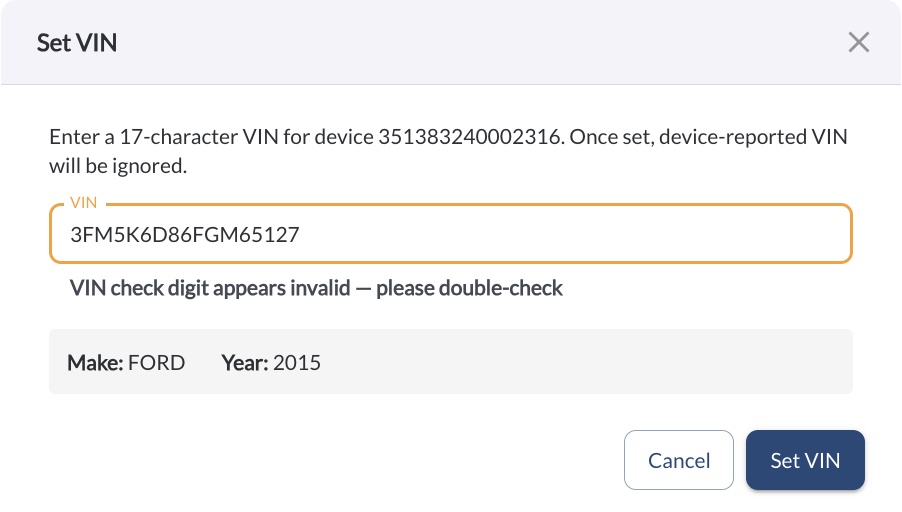902x512 pixels.
Task: Click the "FORD" make value
Action: pos(157,362)
